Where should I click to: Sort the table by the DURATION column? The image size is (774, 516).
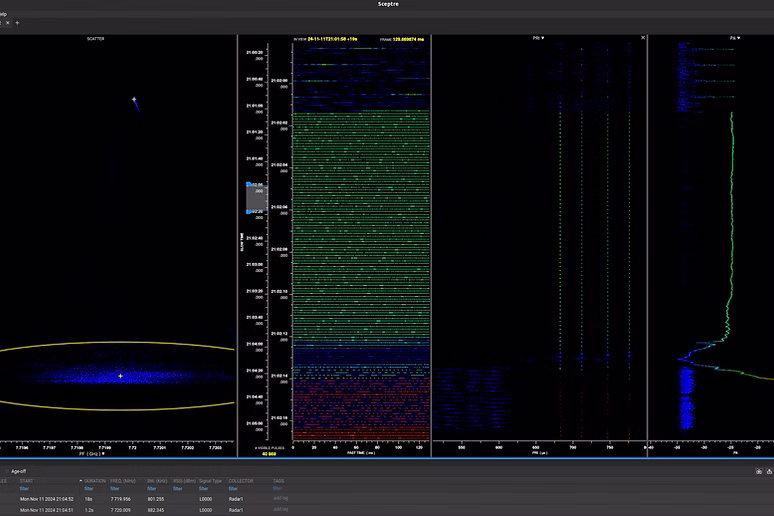(95, 481)
